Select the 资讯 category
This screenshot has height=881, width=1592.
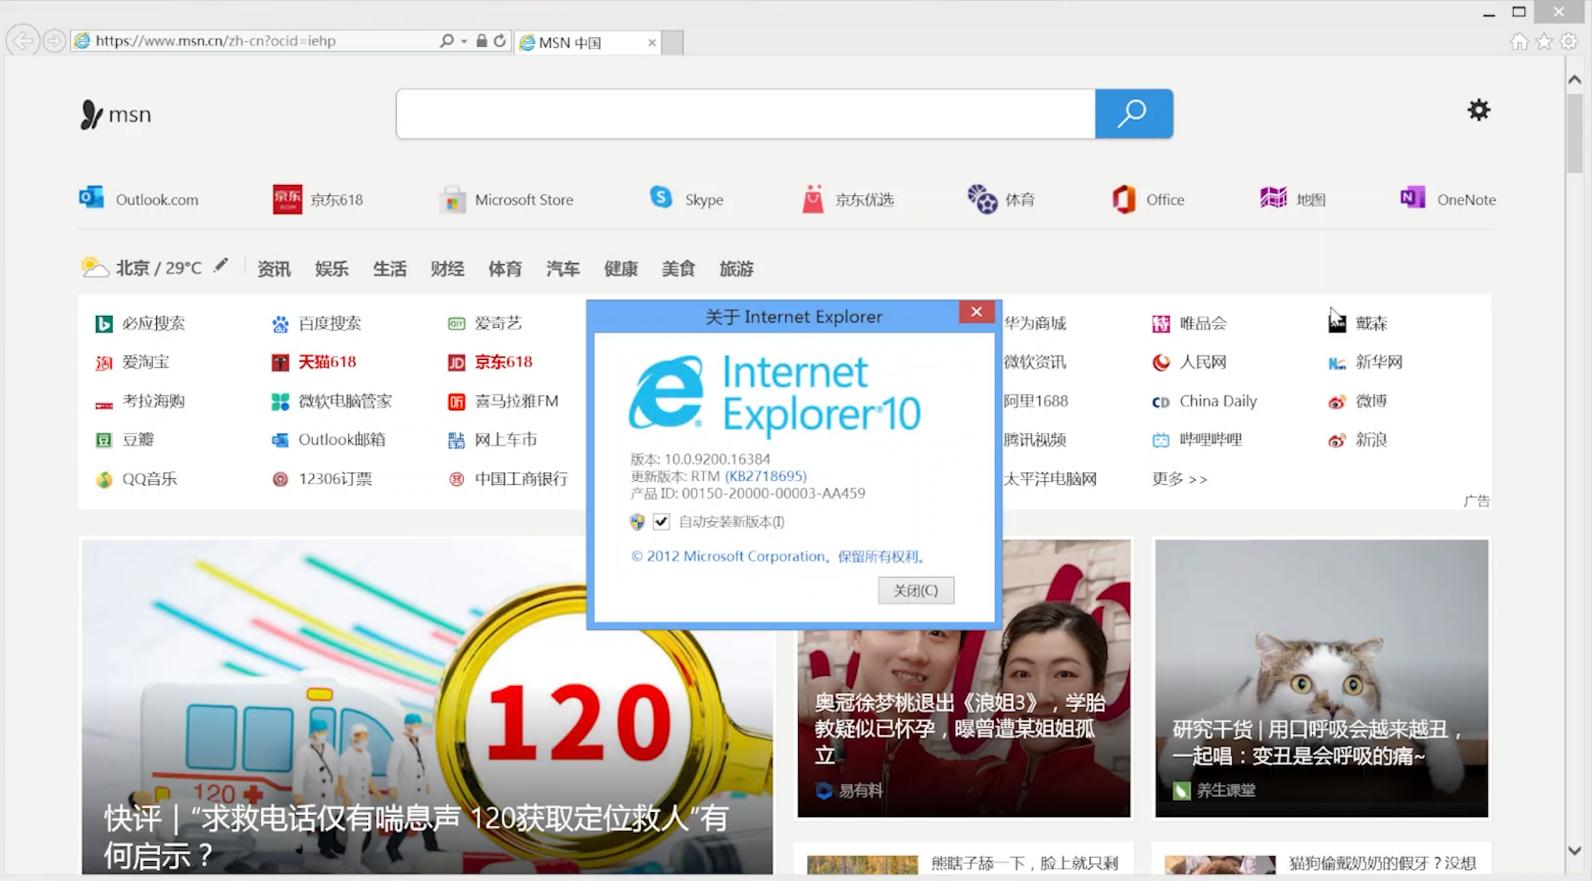click(273, 268)
